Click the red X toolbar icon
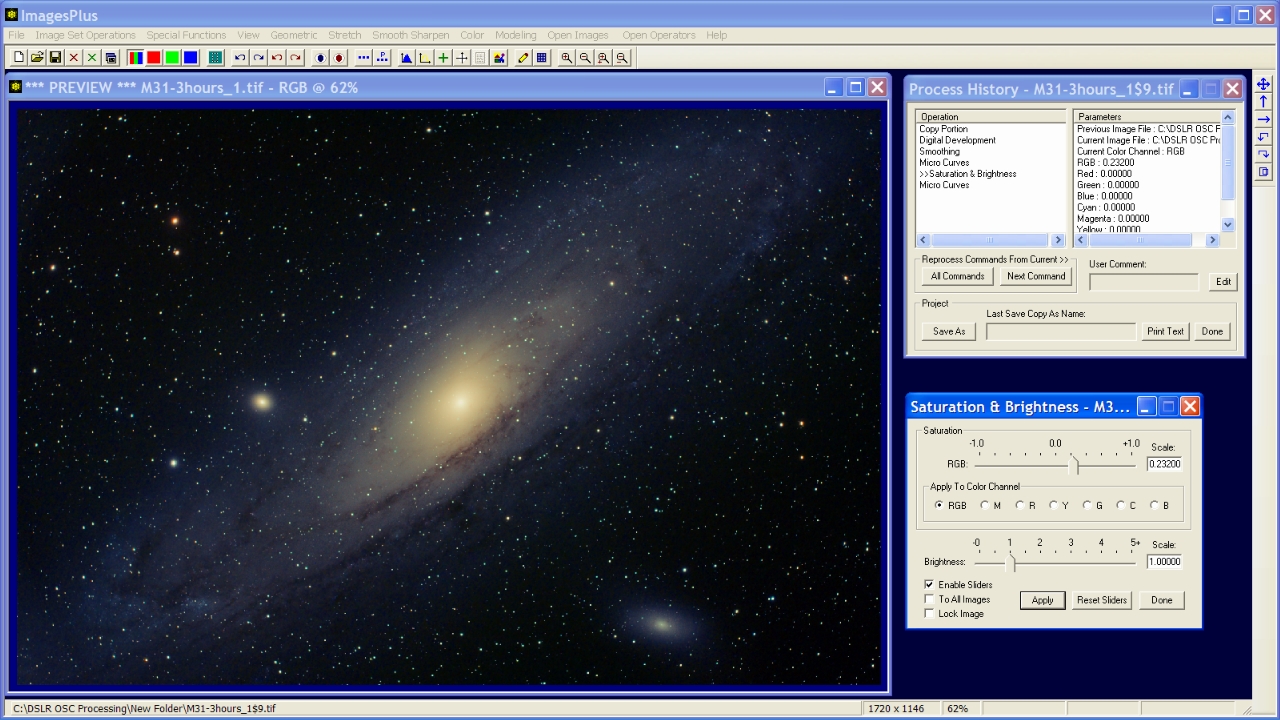The width and height of the screenshot is (1280, 720). pyautogui.click(x=74, y=58)
